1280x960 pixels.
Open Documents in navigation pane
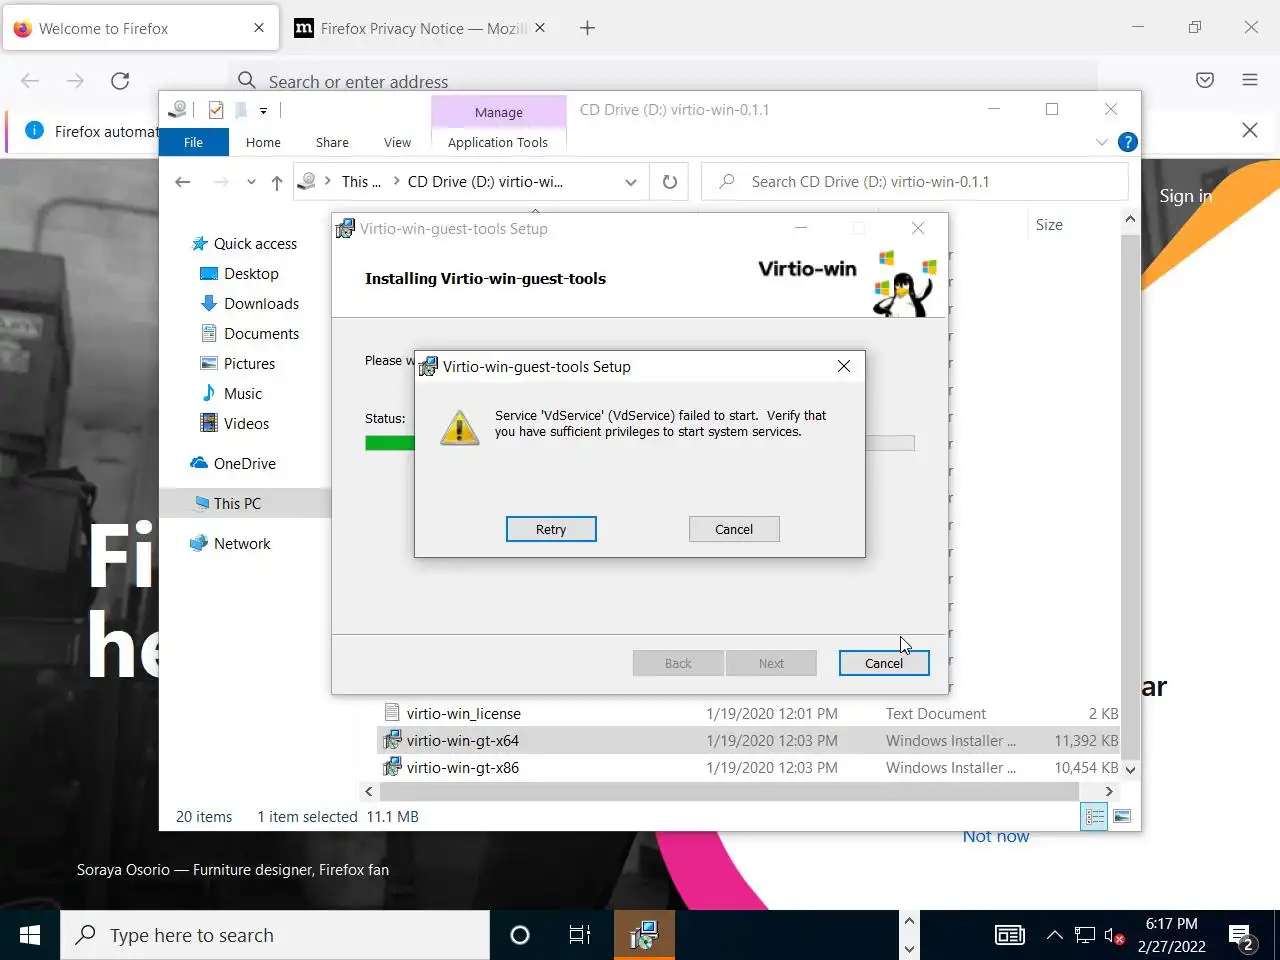click(261, 334)
